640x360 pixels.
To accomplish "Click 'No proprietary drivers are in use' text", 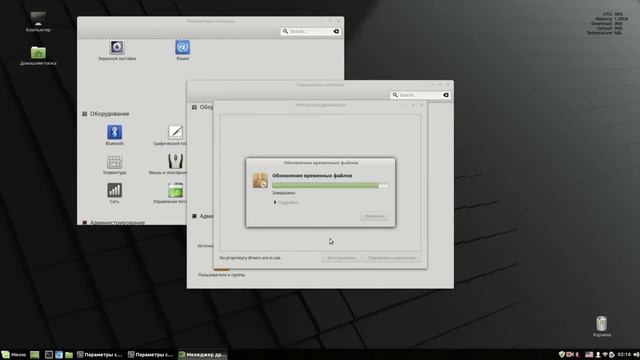I will pos(250,258).
